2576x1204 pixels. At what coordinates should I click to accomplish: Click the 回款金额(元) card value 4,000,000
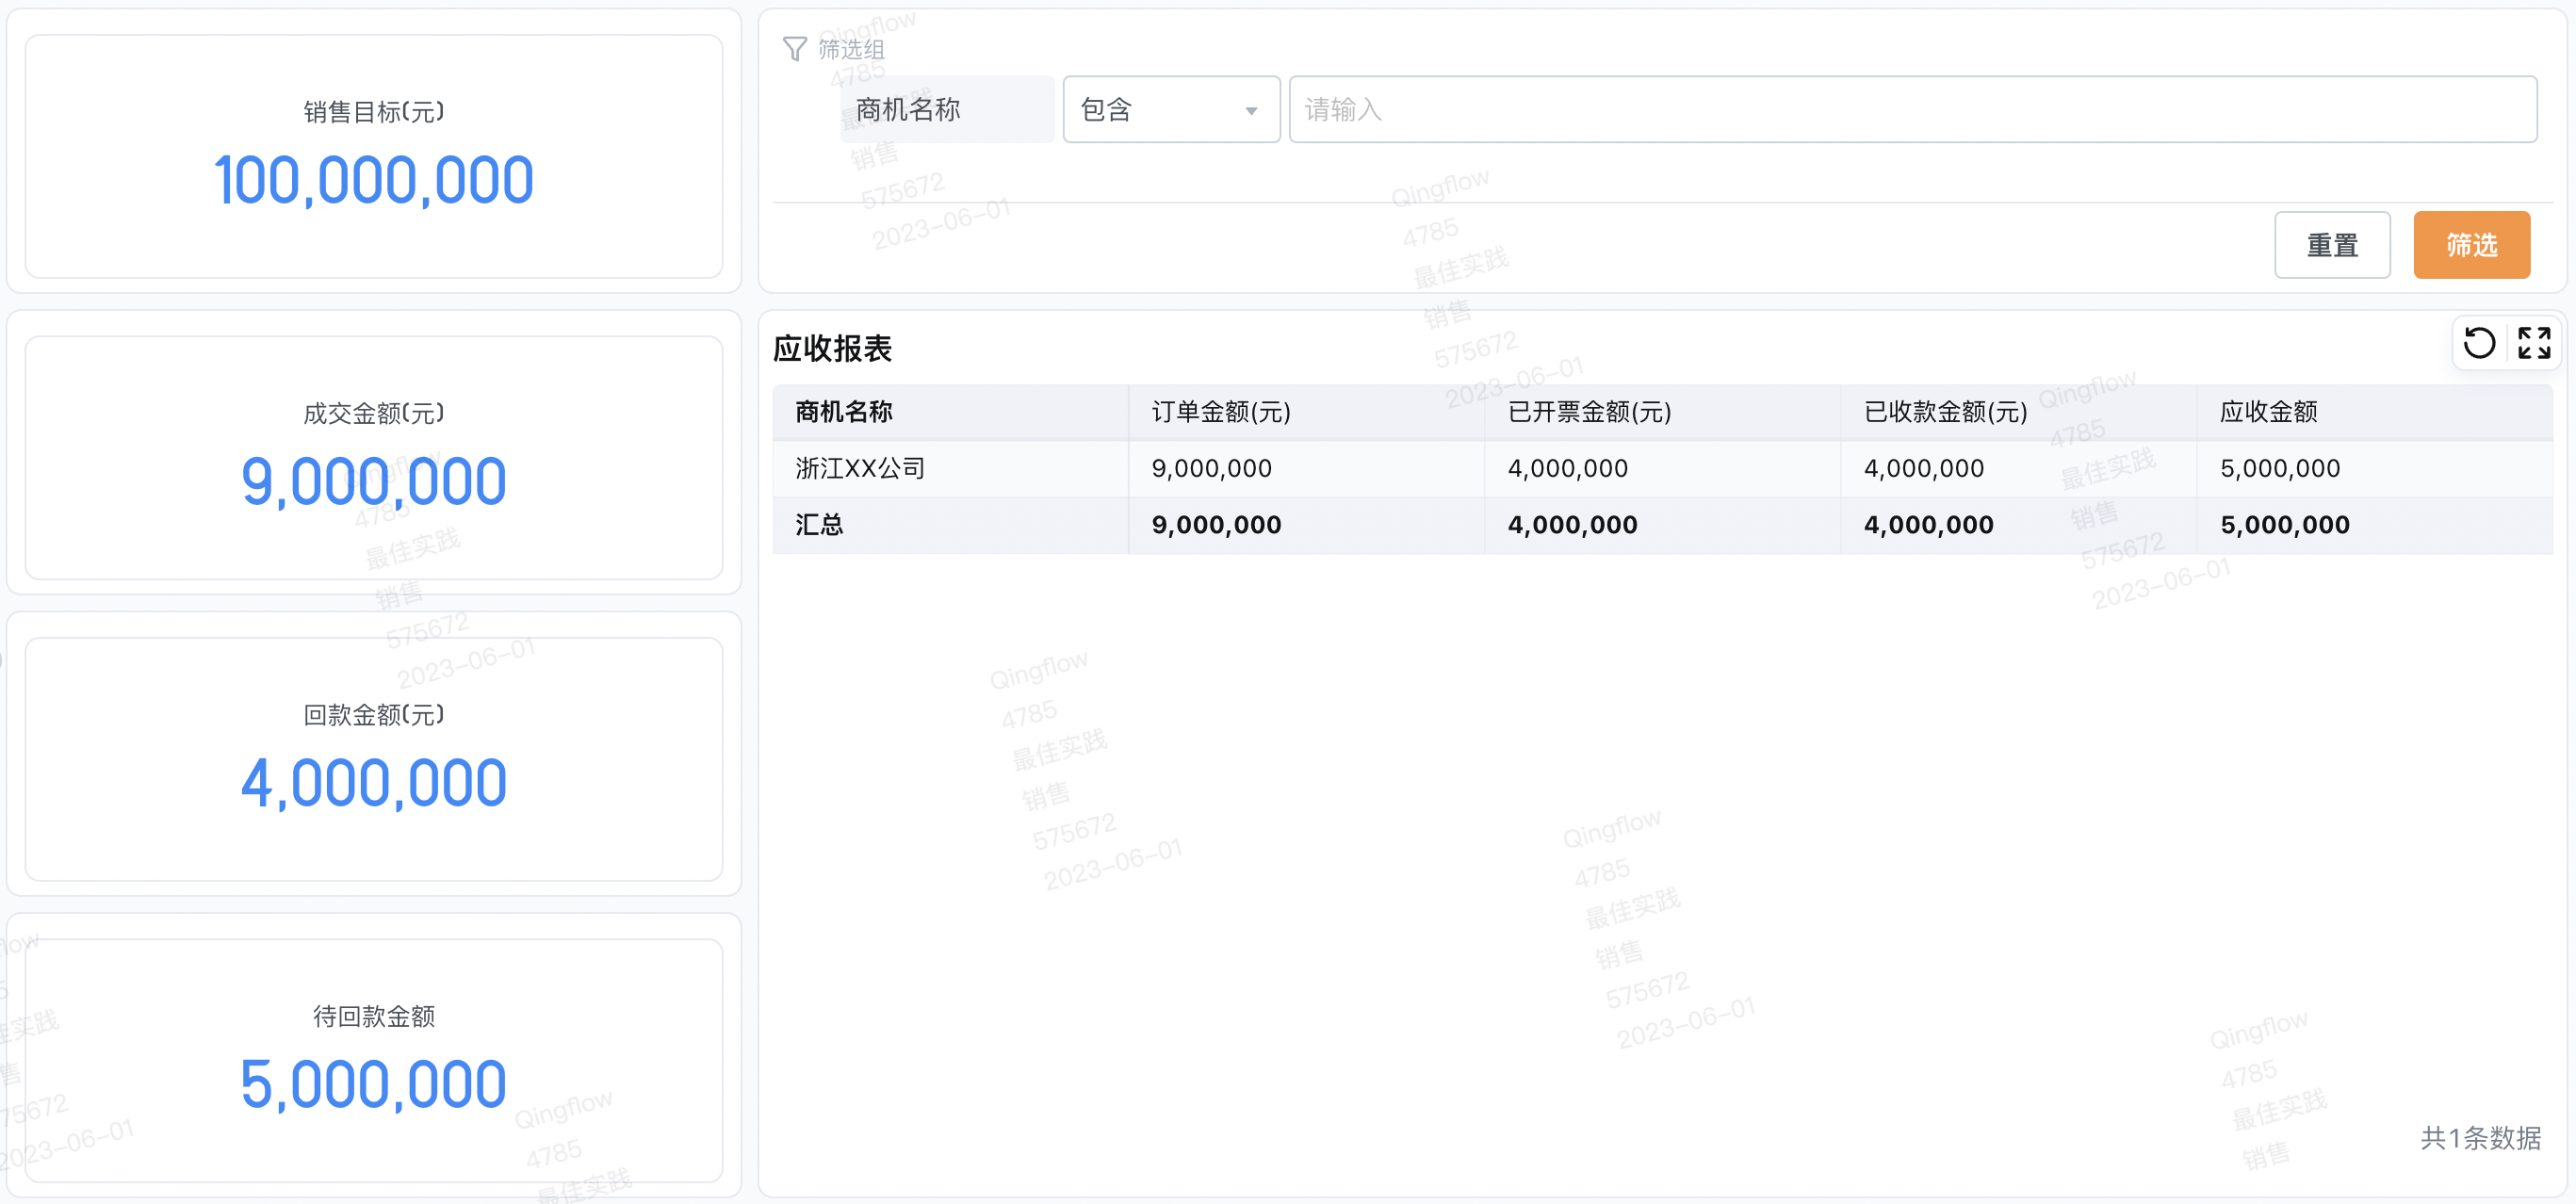point(374,783)
